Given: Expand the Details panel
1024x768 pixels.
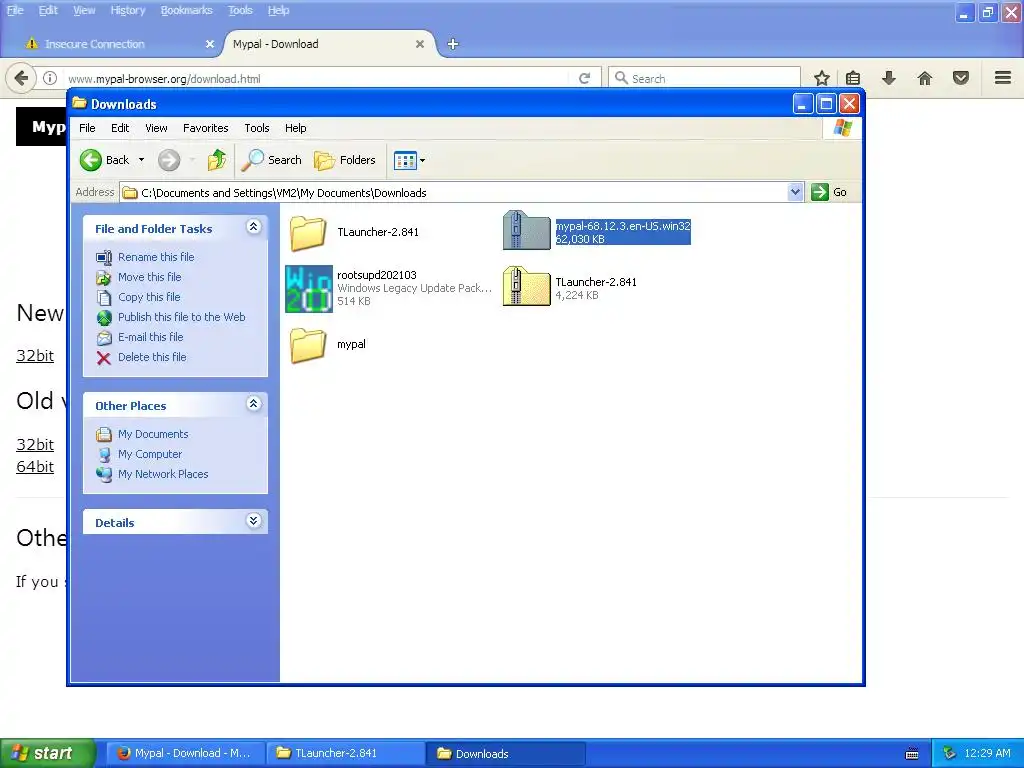Looking at the screenshot, I should point(253,520).
